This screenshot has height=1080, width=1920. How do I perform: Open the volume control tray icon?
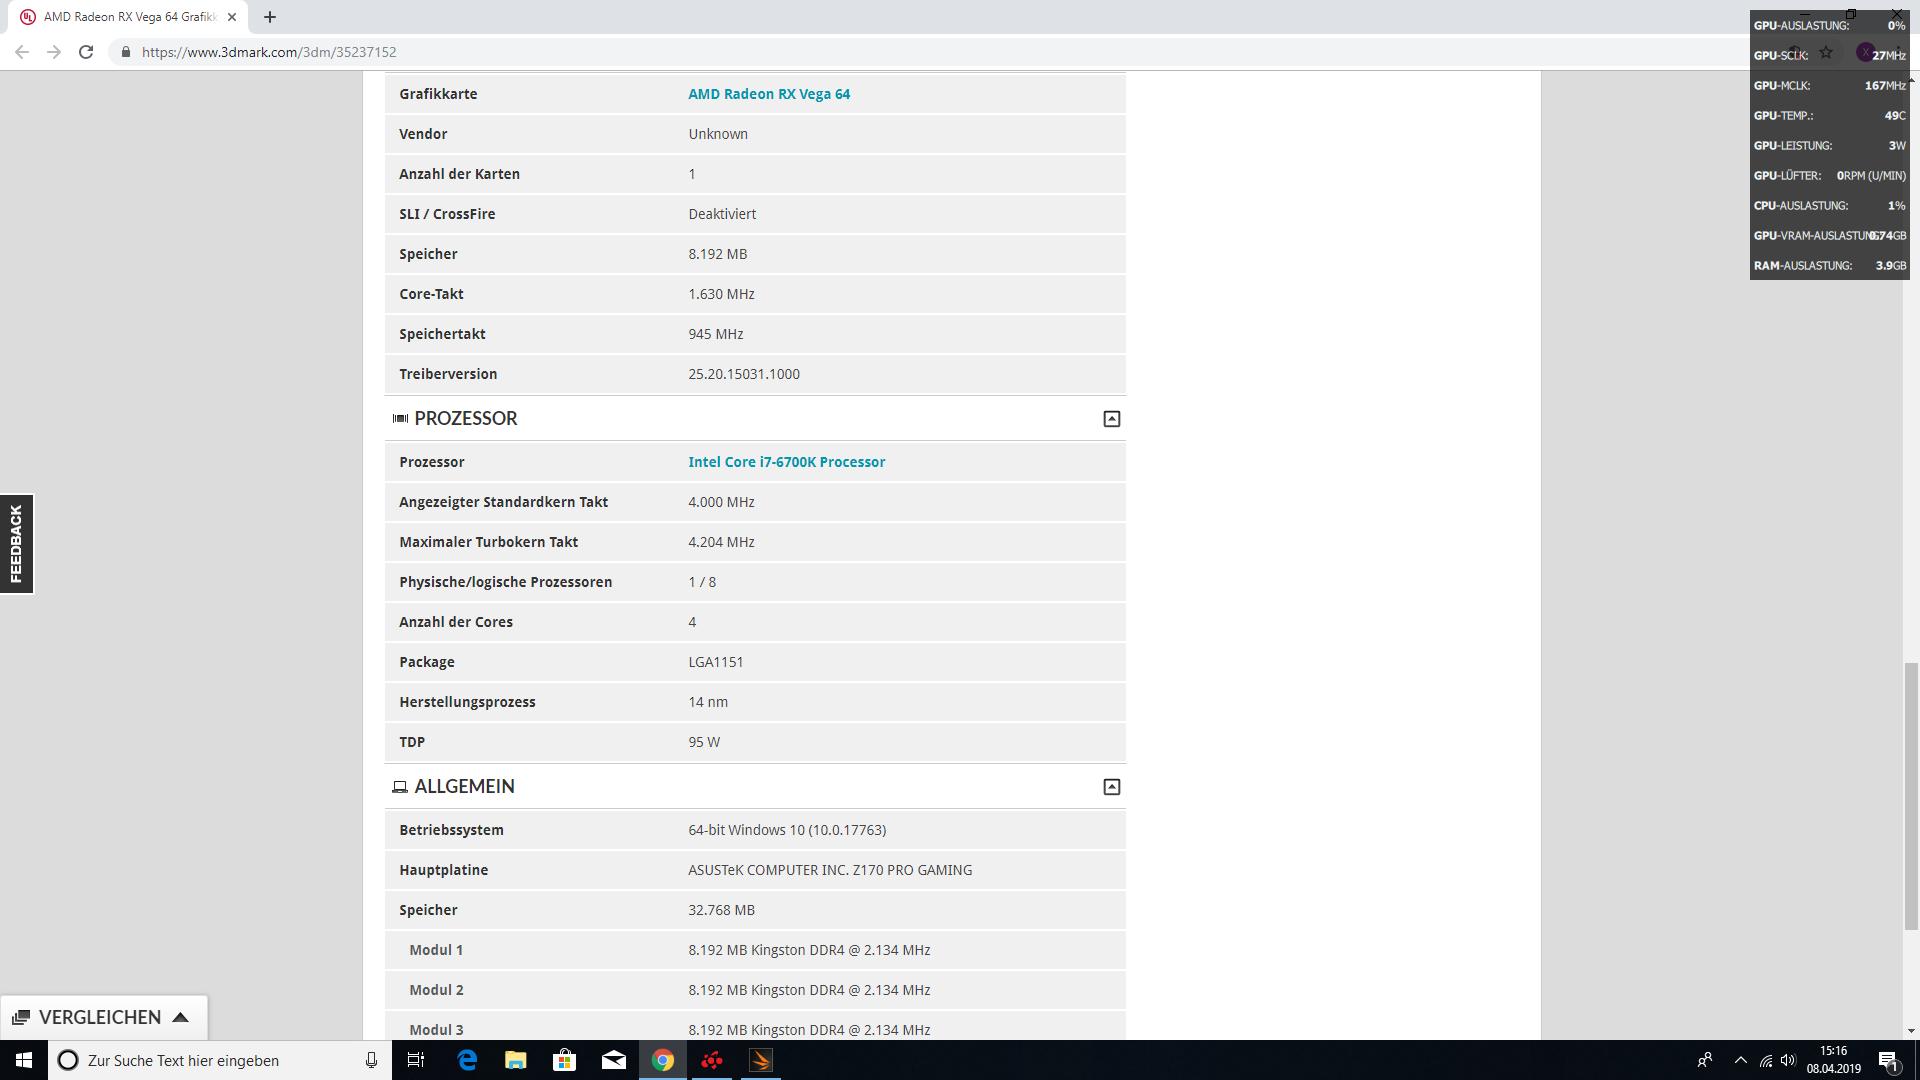pos(1788,1060)
